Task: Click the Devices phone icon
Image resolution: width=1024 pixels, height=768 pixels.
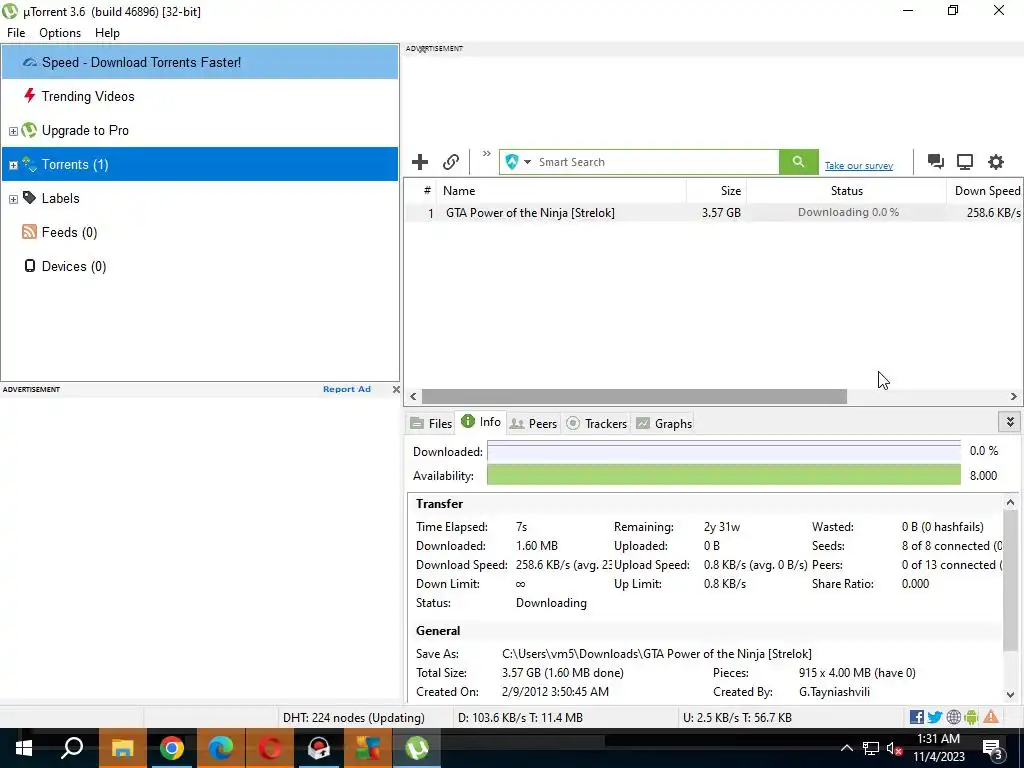Action: 29,265
